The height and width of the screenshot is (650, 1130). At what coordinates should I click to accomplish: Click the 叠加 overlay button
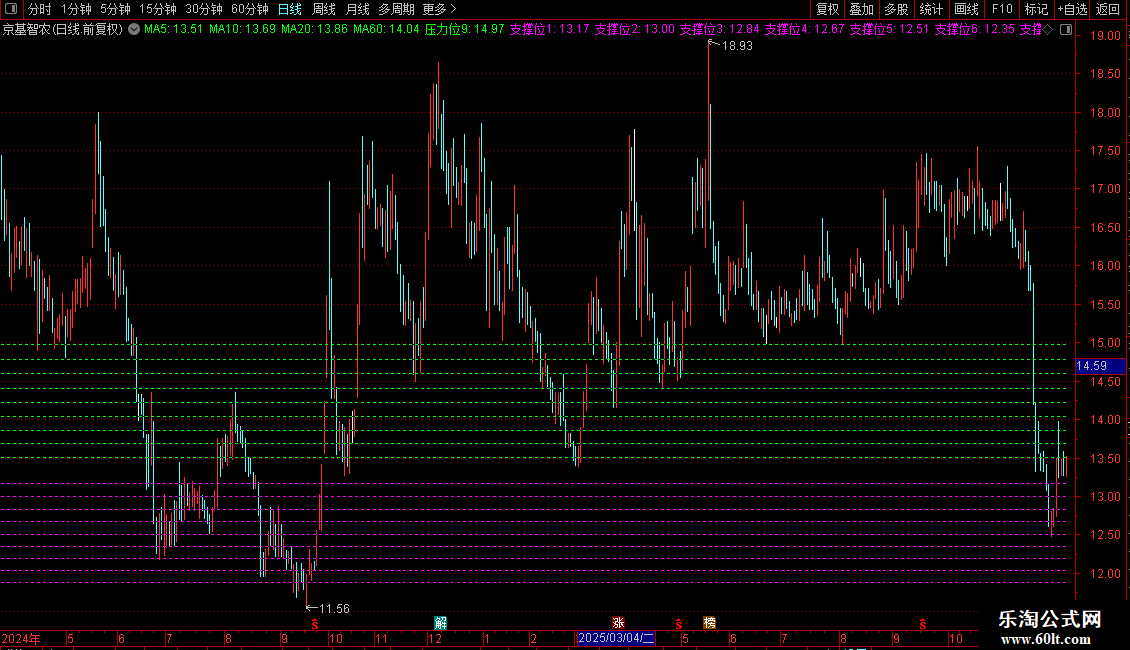861,9
